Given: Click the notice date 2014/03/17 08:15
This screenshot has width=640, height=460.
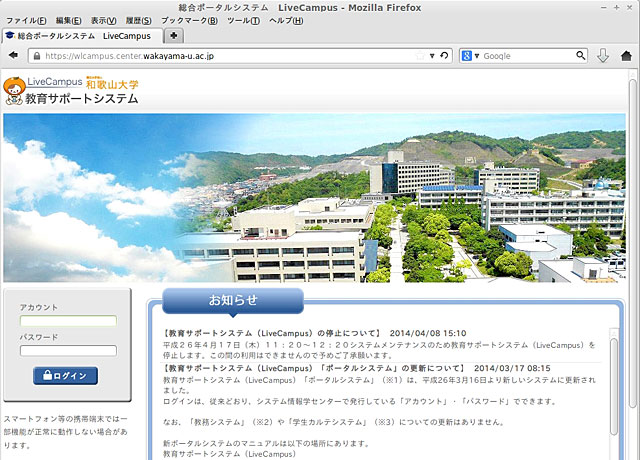Looking at the screenshot, I should coord(512,368).
